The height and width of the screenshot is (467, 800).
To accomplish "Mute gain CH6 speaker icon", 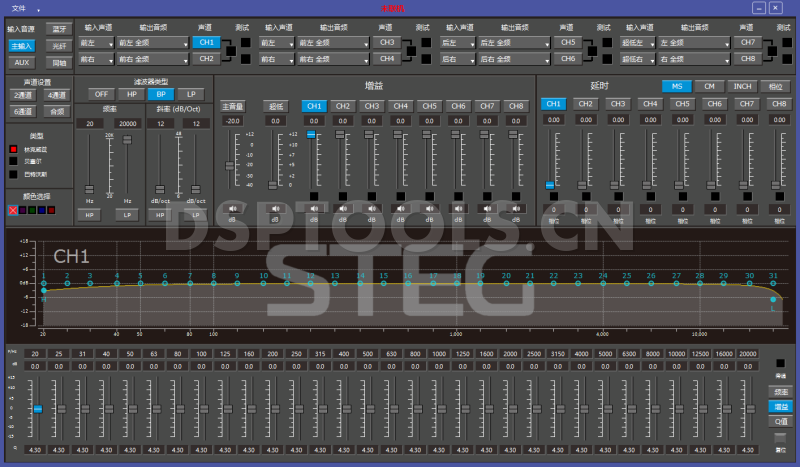I will click(x=458, y=209).
